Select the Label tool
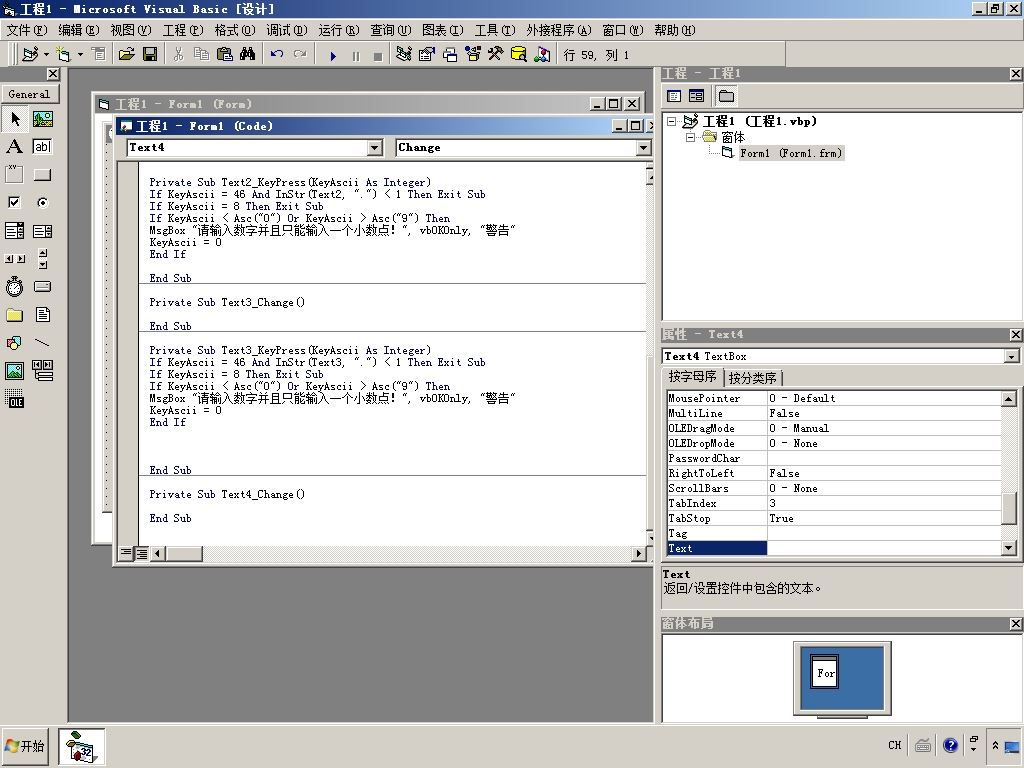The width and height of the screenshot is (1024, 768). click(x=14, y=147)
